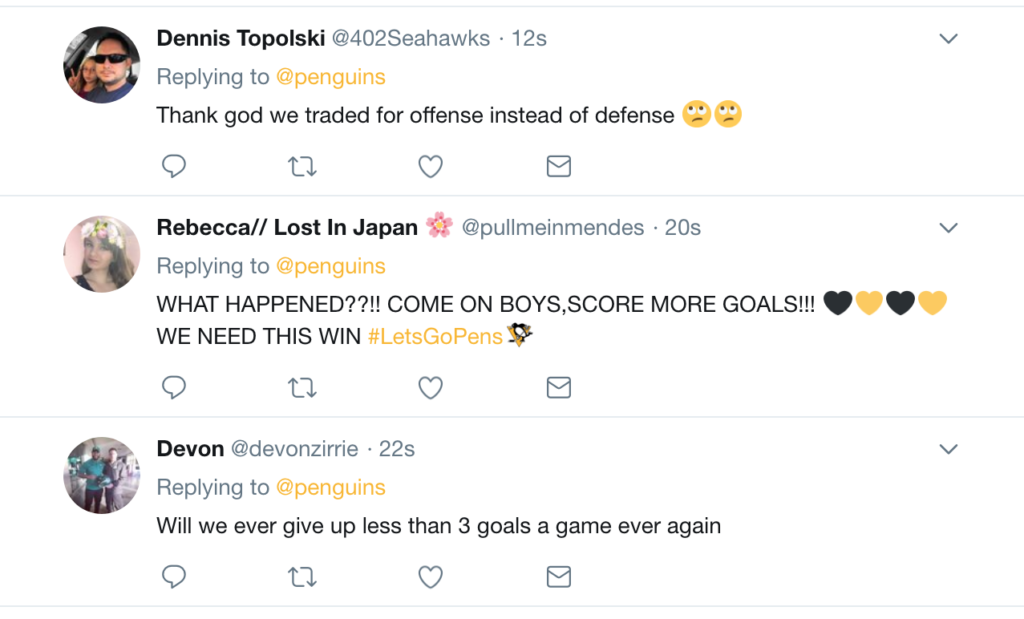Reply to Rebecca's WHAT HAPPENED tweet
Screen dimensions: 1024x619
coord(174,387)
